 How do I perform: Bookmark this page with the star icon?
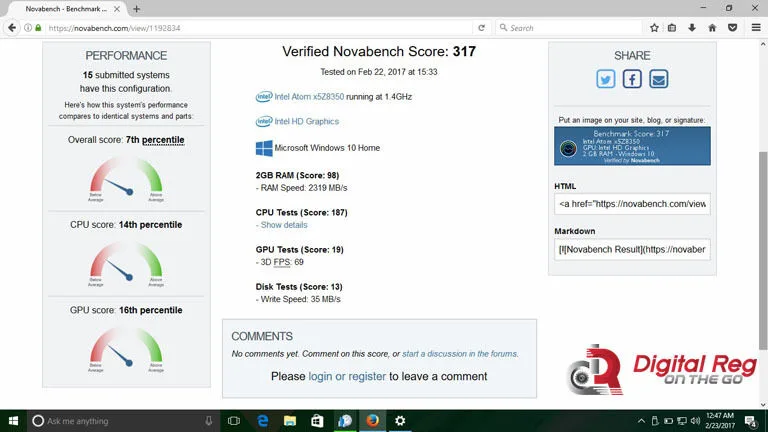[654, 28]
